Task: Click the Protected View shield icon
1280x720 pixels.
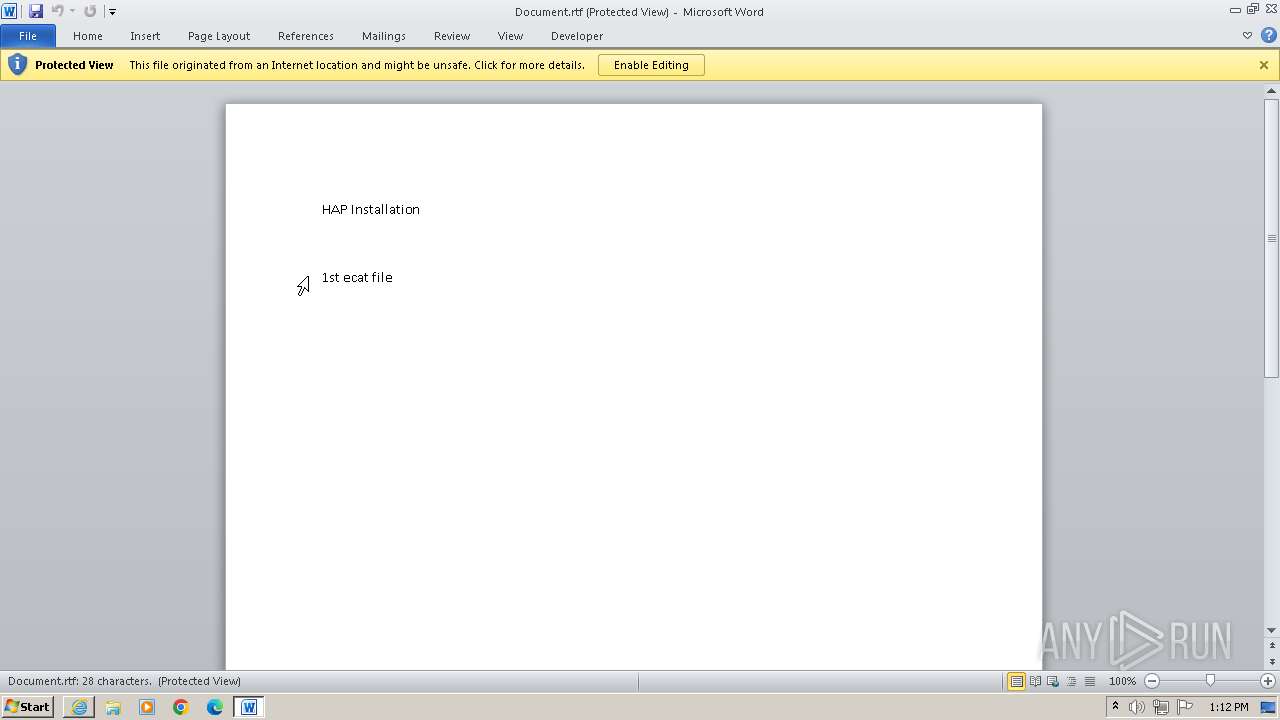Action: click(x=17, y=65)
